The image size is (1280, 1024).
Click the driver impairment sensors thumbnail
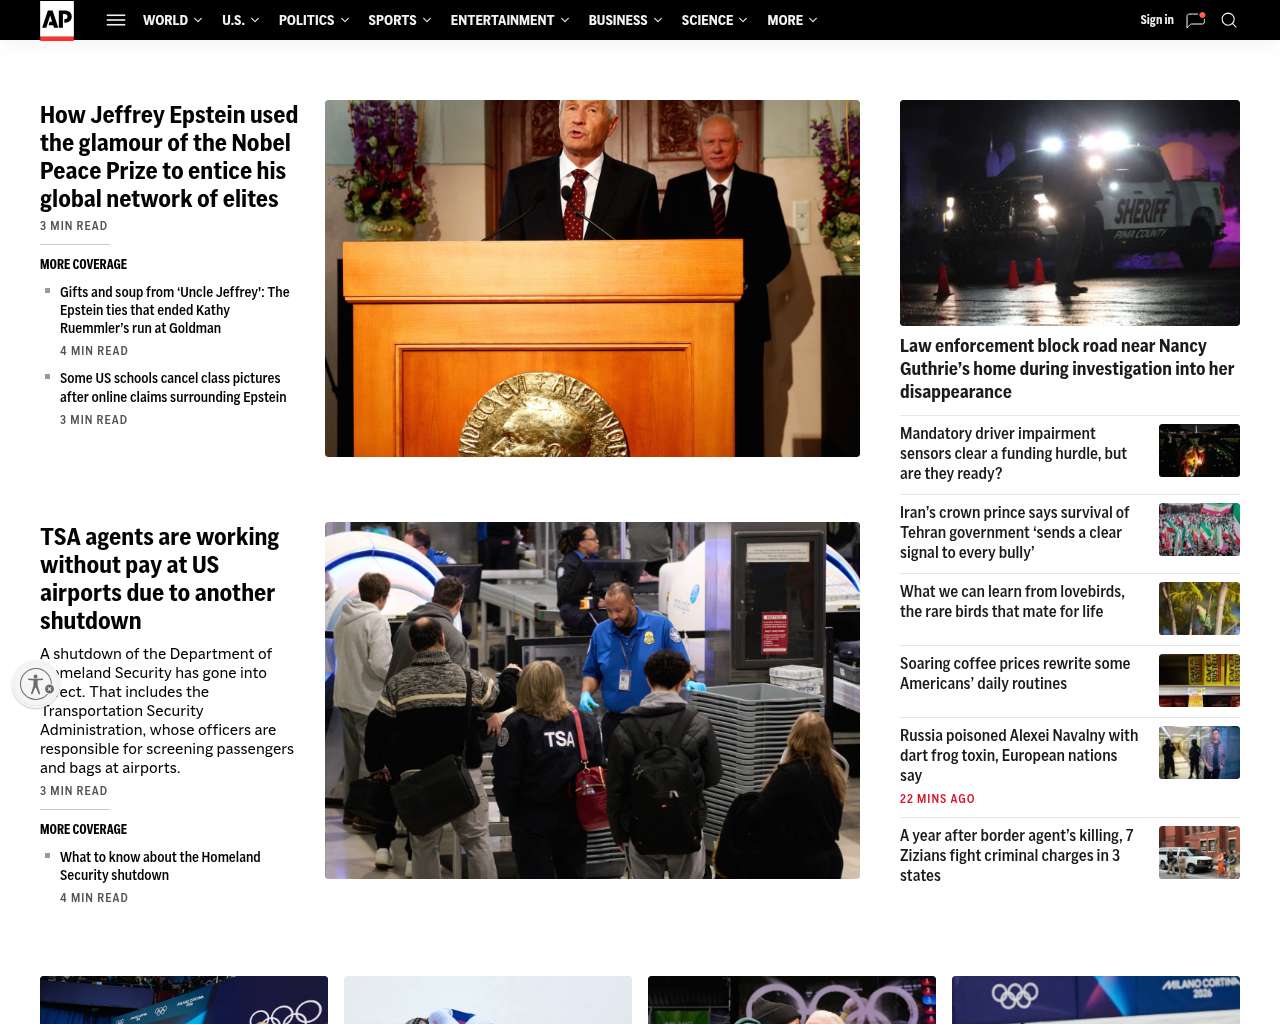(x=1199, y=450)
